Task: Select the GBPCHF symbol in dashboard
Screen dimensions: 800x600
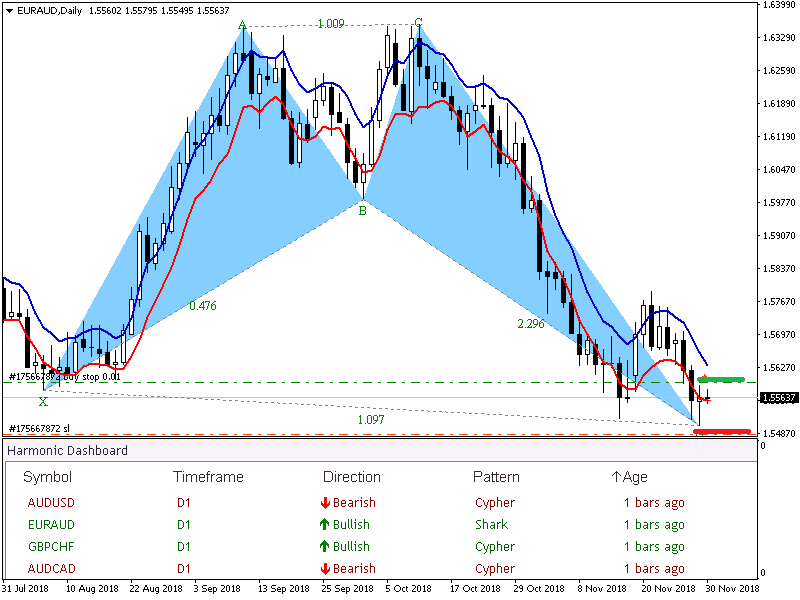Action: tap(51, 546)
